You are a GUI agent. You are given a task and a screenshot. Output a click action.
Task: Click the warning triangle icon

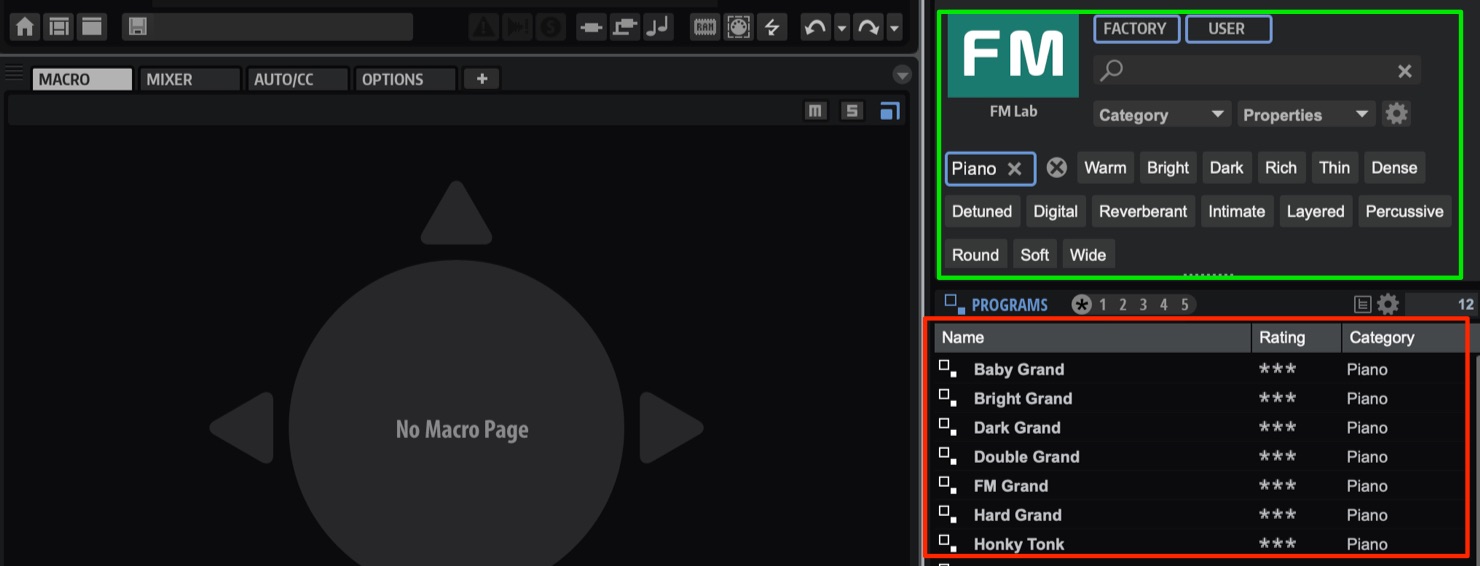484,27
